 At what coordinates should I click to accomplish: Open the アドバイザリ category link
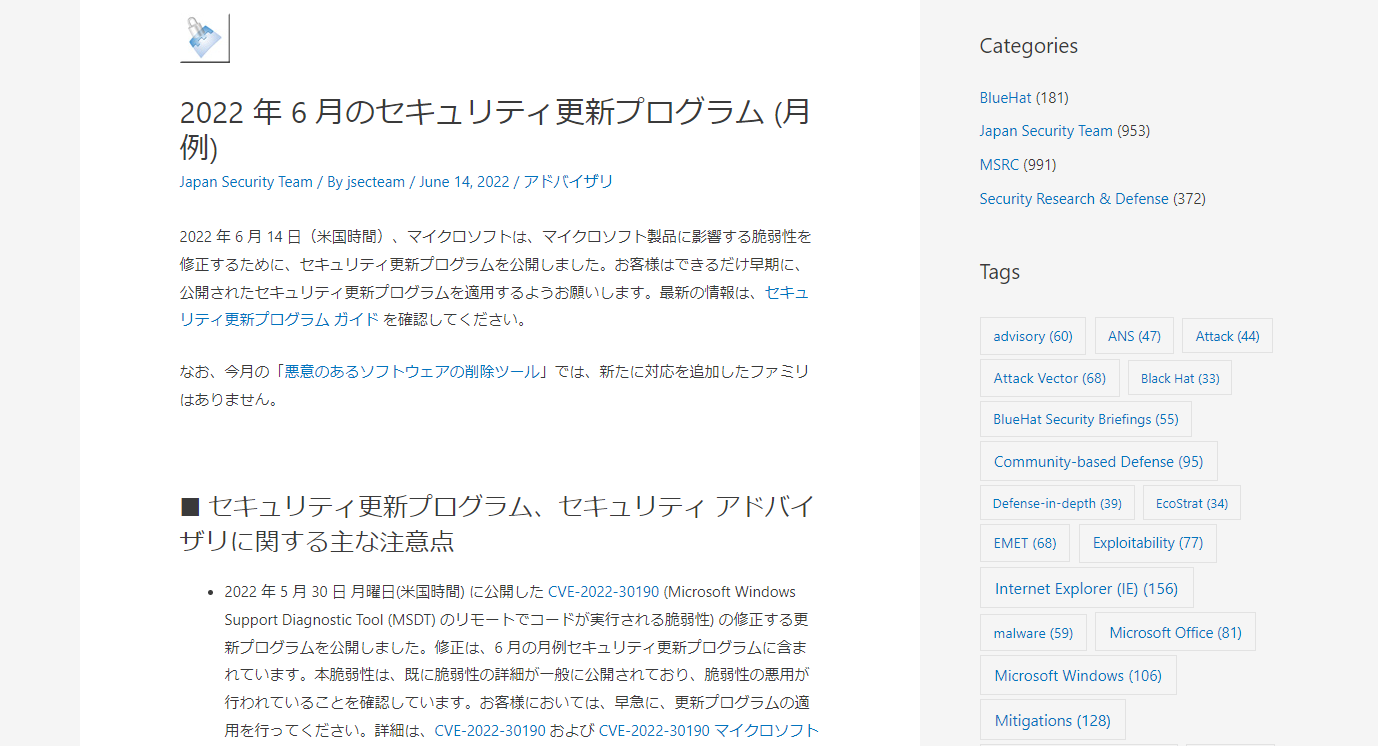568,182
